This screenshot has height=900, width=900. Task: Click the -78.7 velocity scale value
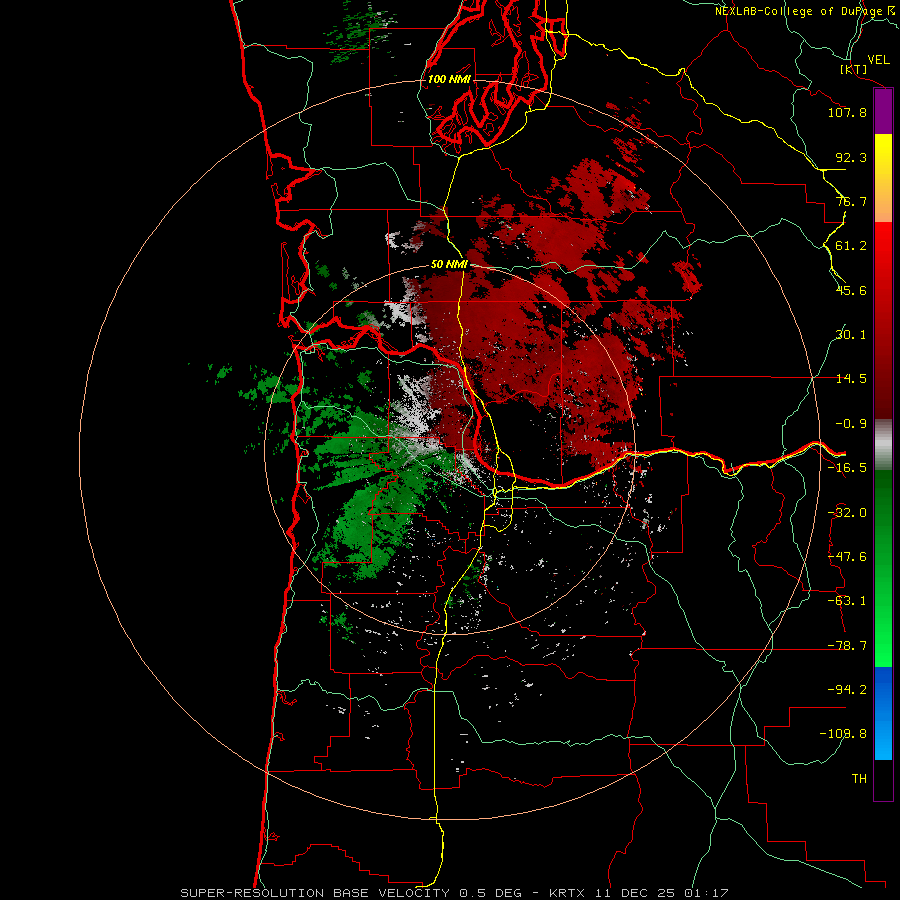(847, 646)
